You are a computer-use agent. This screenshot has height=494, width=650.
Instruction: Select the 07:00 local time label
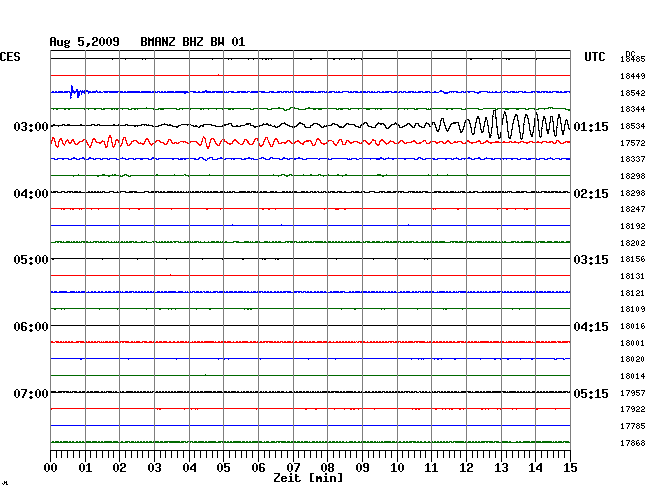tap(31, 393)
